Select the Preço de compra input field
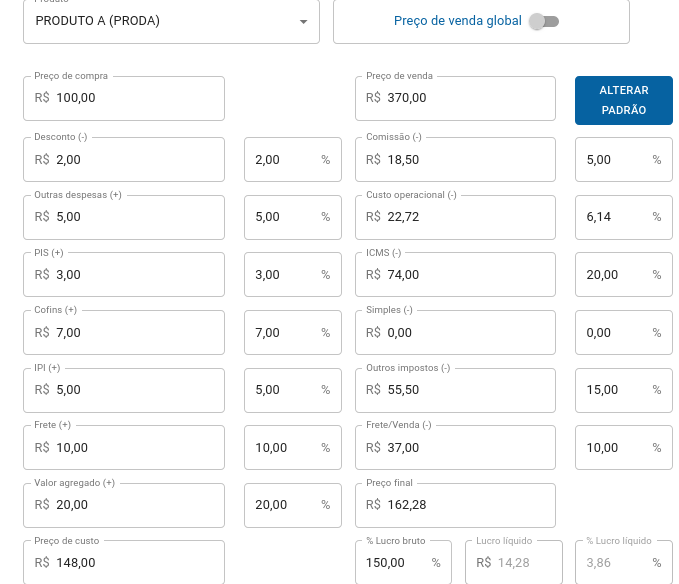679x584 pixels. [x=124, y=98]
